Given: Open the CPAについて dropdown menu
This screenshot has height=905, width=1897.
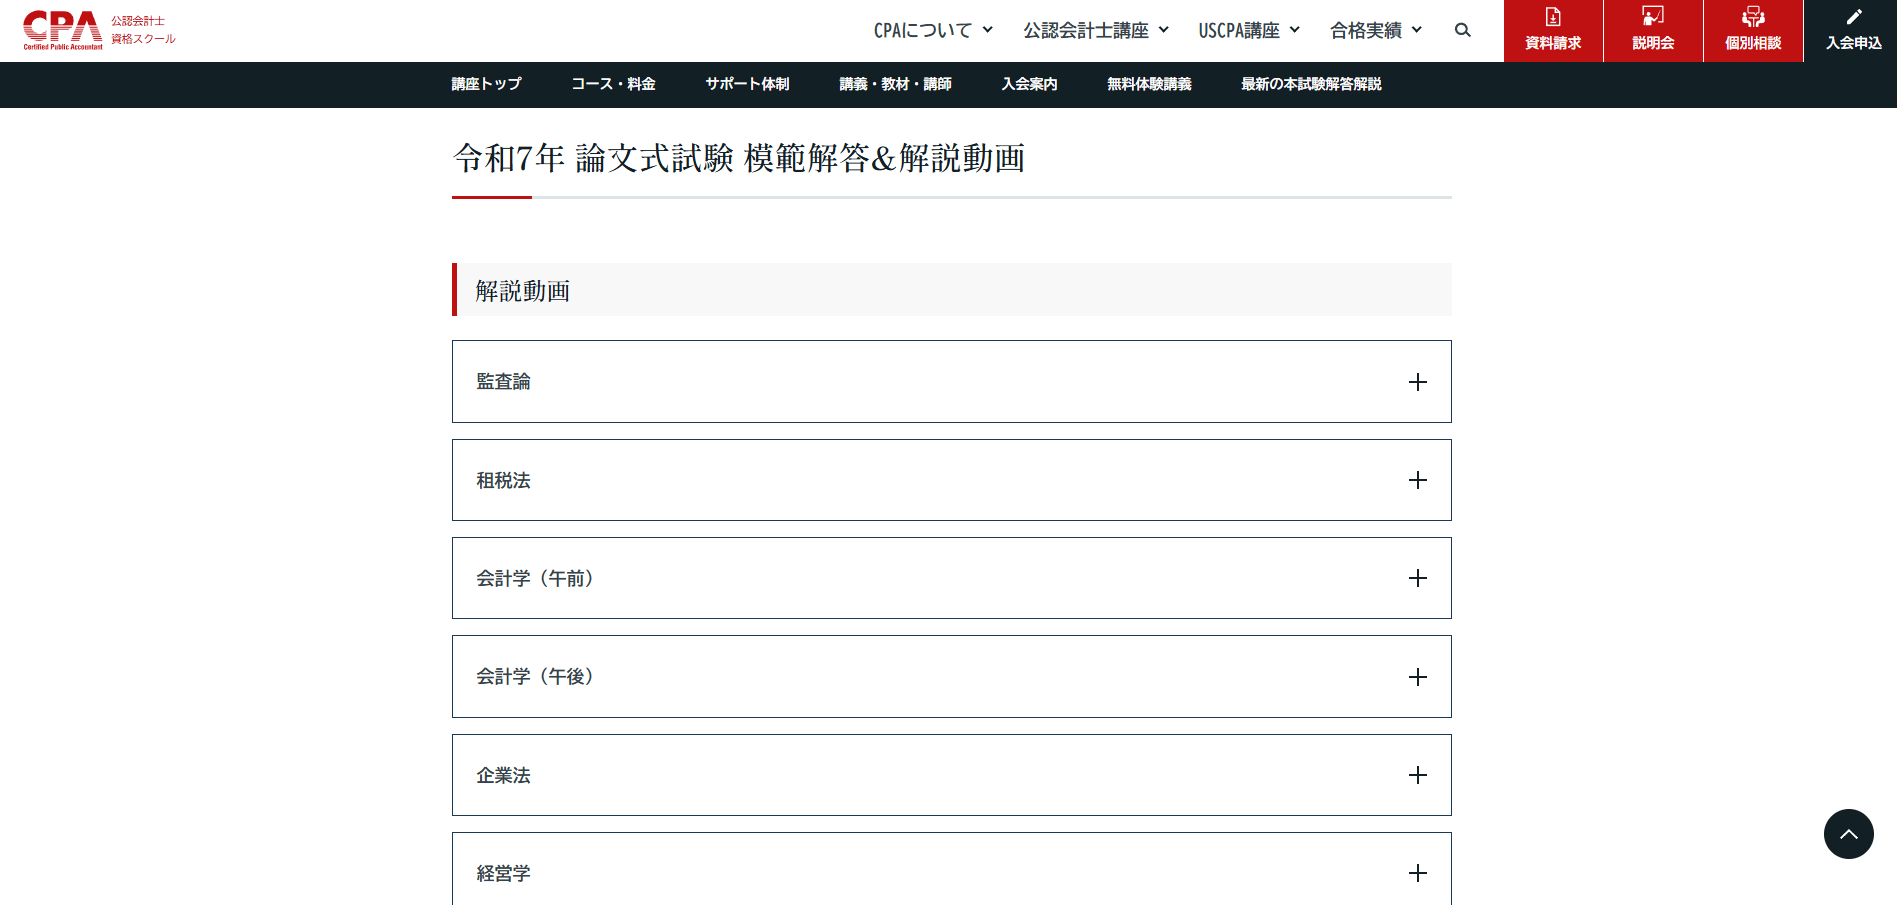Looking at the screenshot, I should click(933, 30).
